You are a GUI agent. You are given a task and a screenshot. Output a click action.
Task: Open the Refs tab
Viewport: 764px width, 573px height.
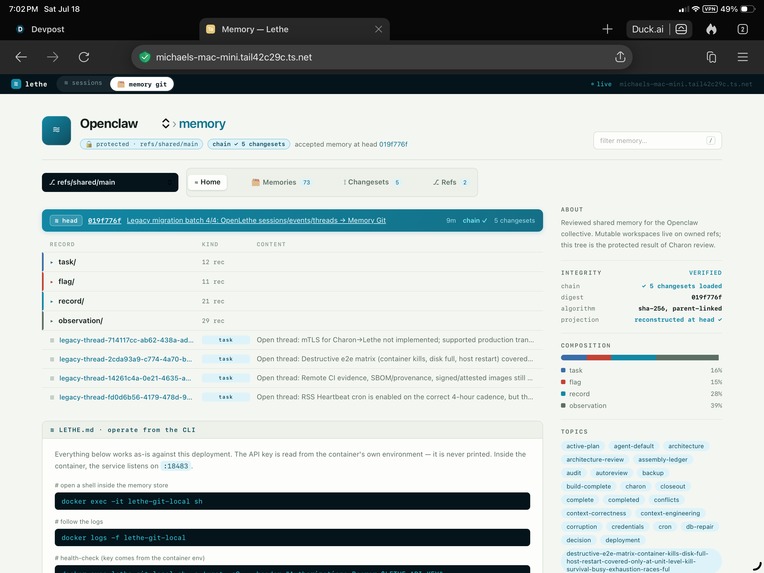coord(450,182)
